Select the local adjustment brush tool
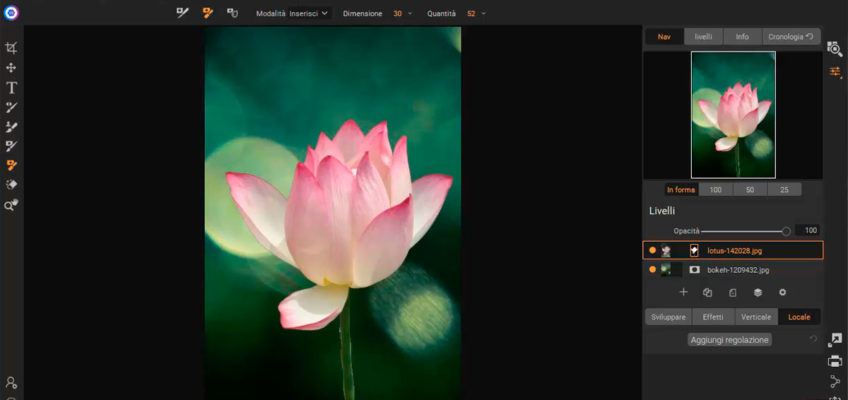Viewport: 848px width, 400px height. (11, 107)
